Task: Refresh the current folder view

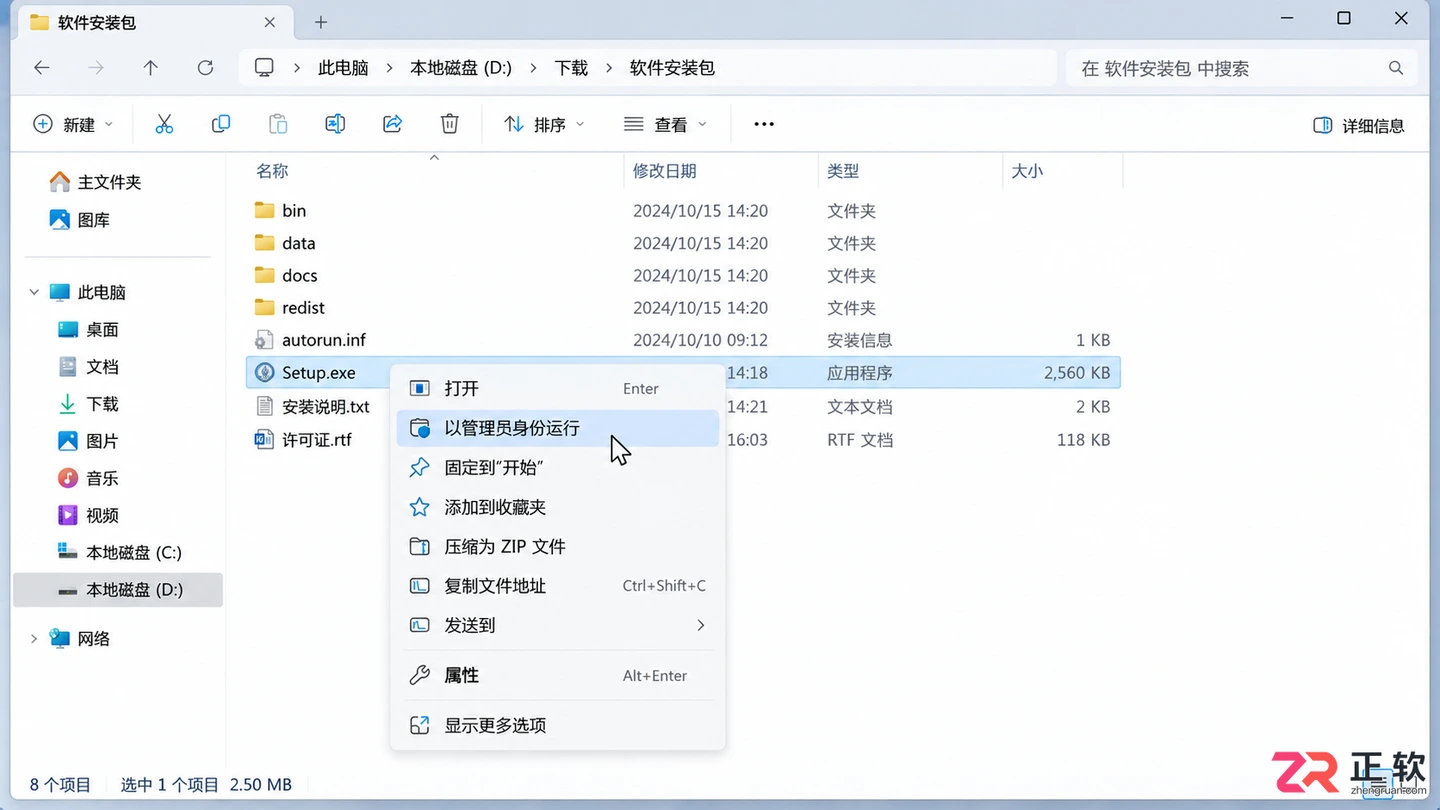Action: [205, 68]
